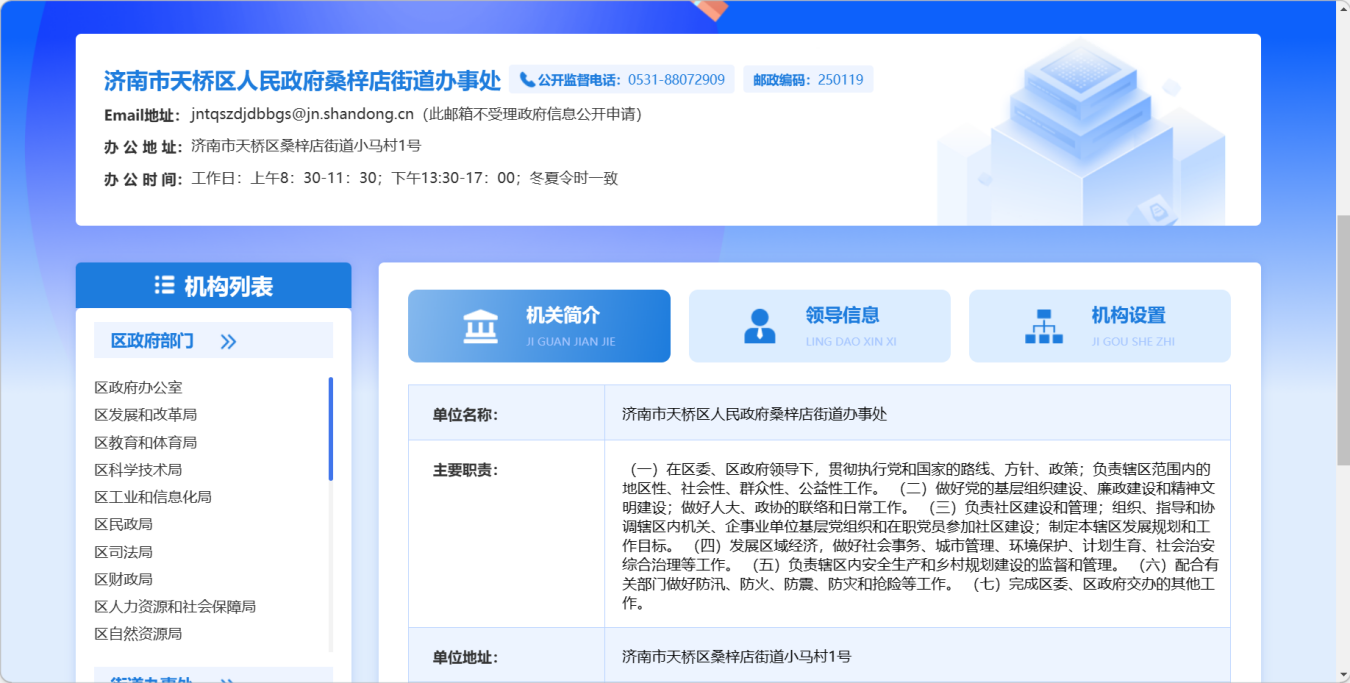Open 区发展和改革局 in the agency list

pos(145,414)
